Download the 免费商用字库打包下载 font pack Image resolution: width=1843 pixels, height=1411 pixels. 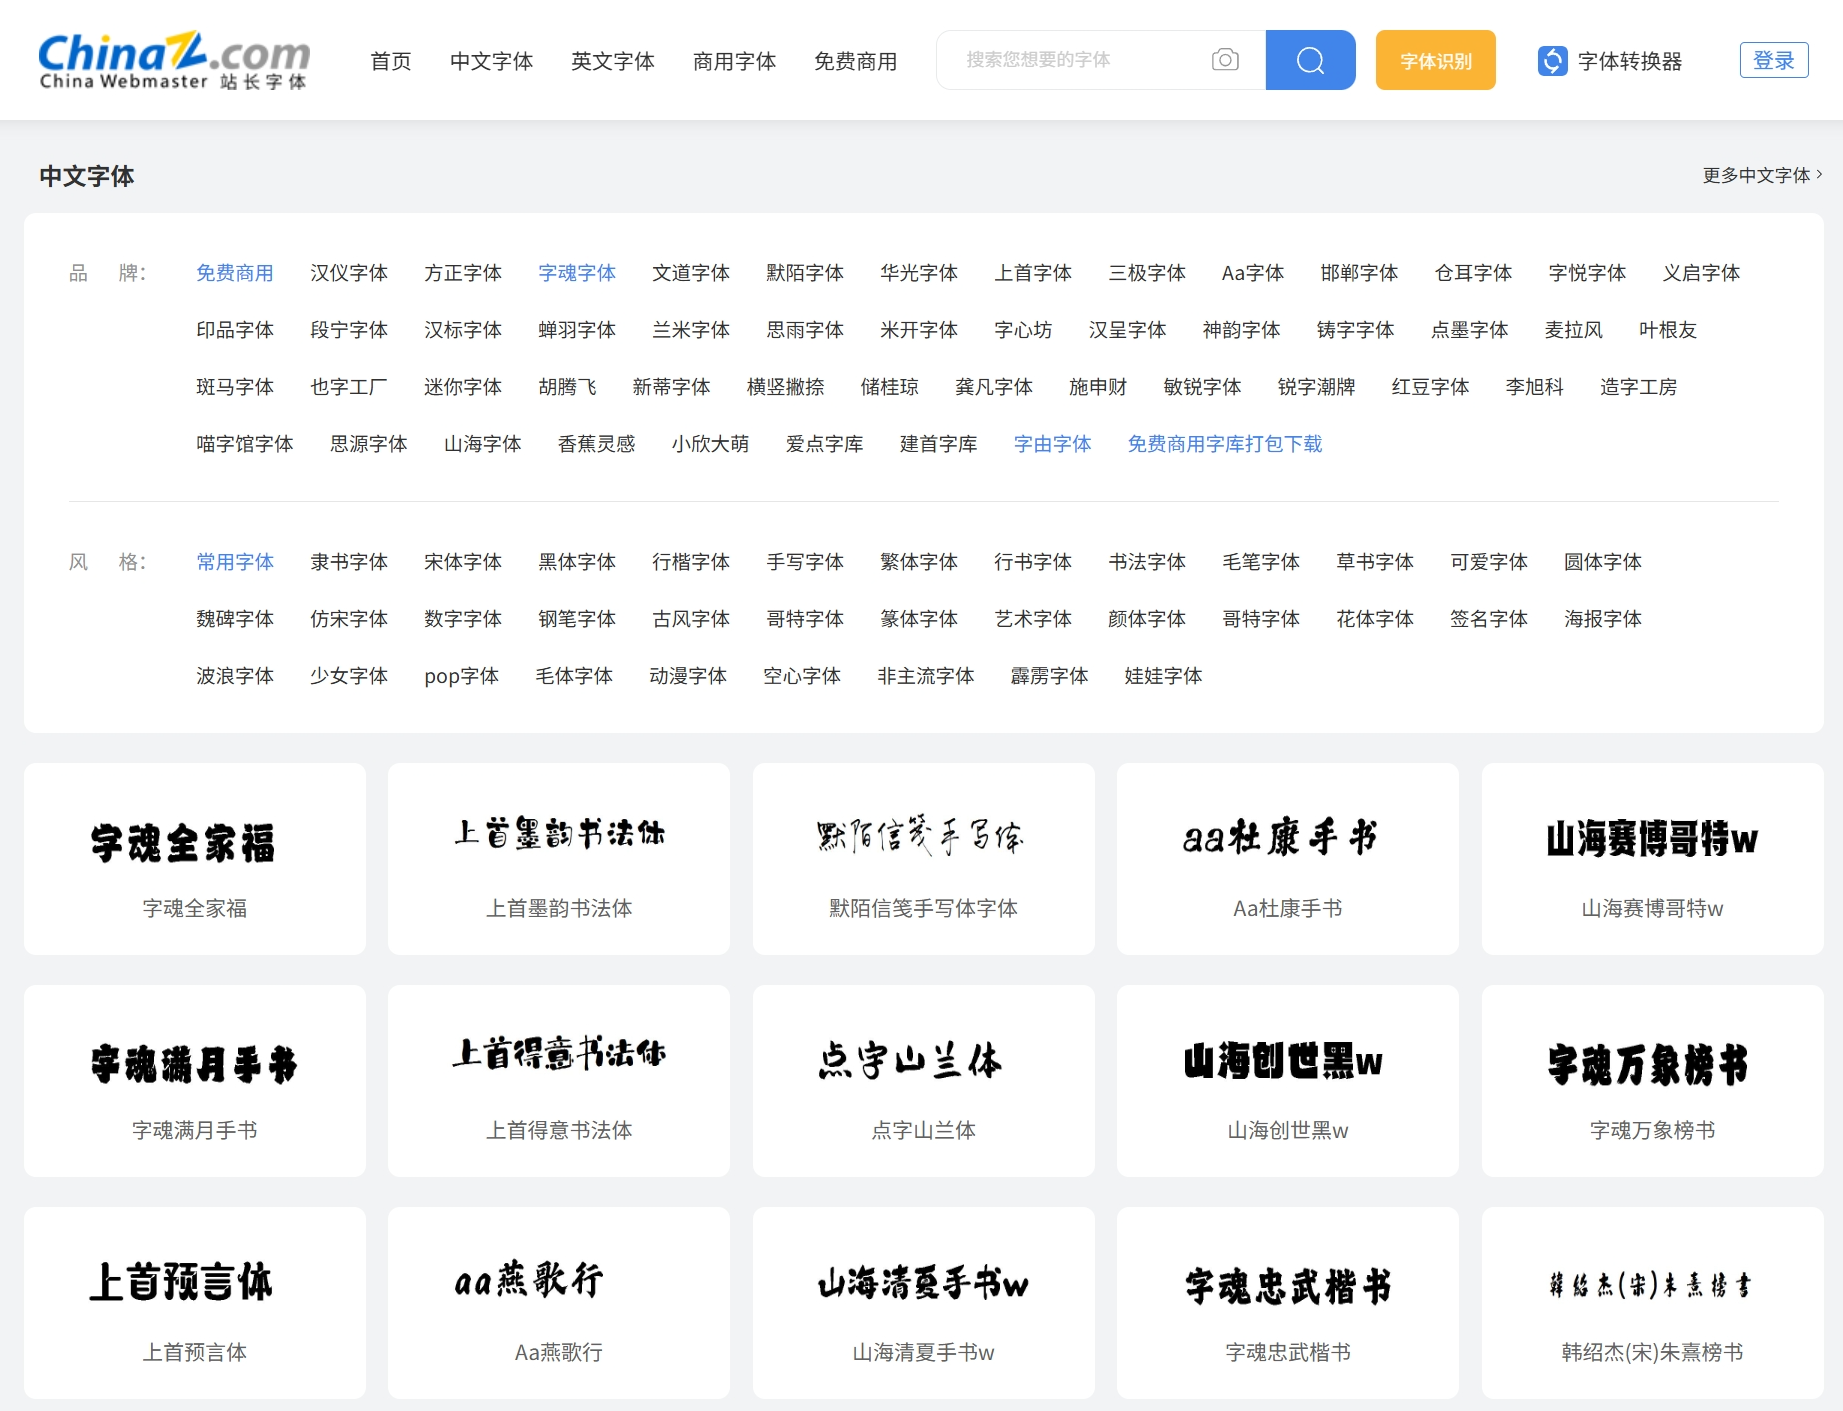coord(1224,444)
